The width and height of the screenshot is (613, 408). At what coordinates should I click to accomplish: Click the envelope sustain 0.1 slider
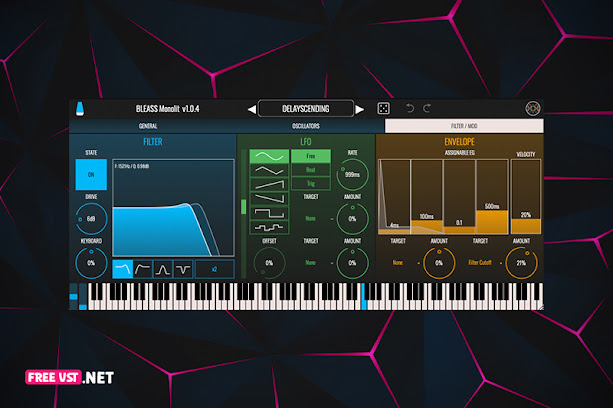coord(459,197)
